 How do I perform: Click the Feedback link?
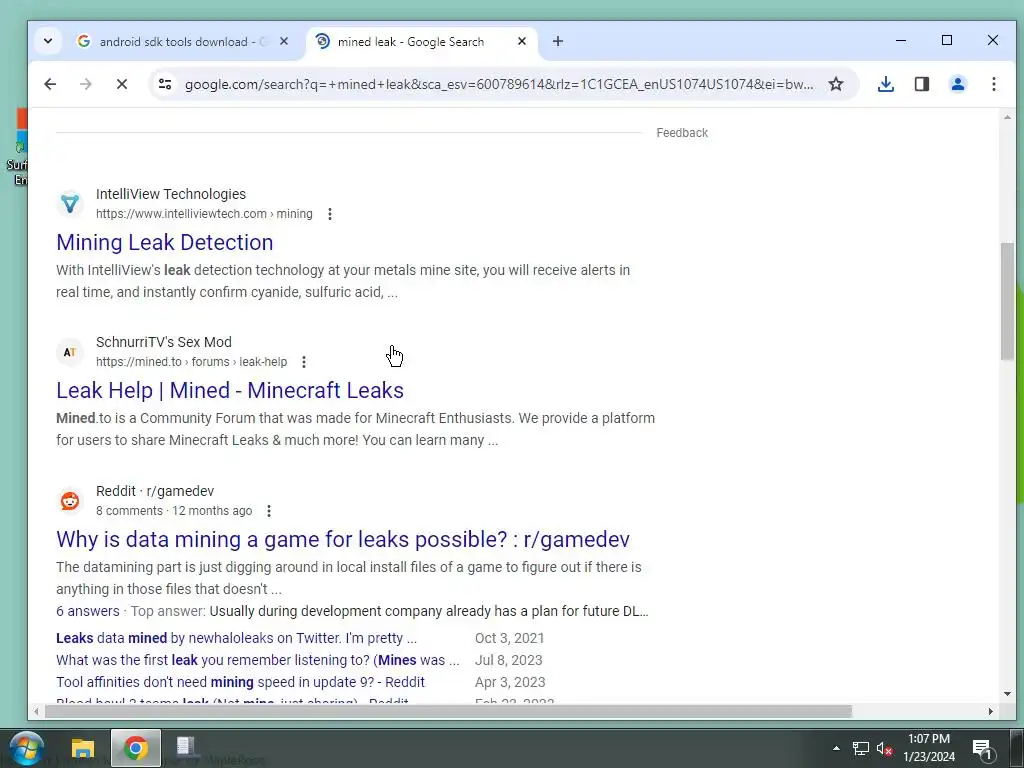click(x=682, y=133)
